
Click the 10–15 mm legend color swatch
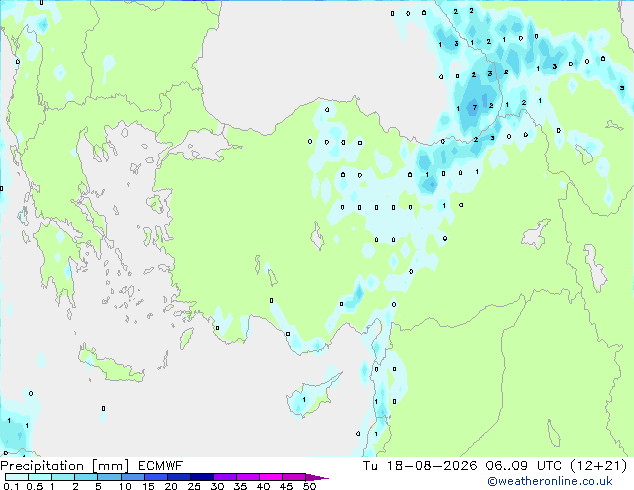132,477
